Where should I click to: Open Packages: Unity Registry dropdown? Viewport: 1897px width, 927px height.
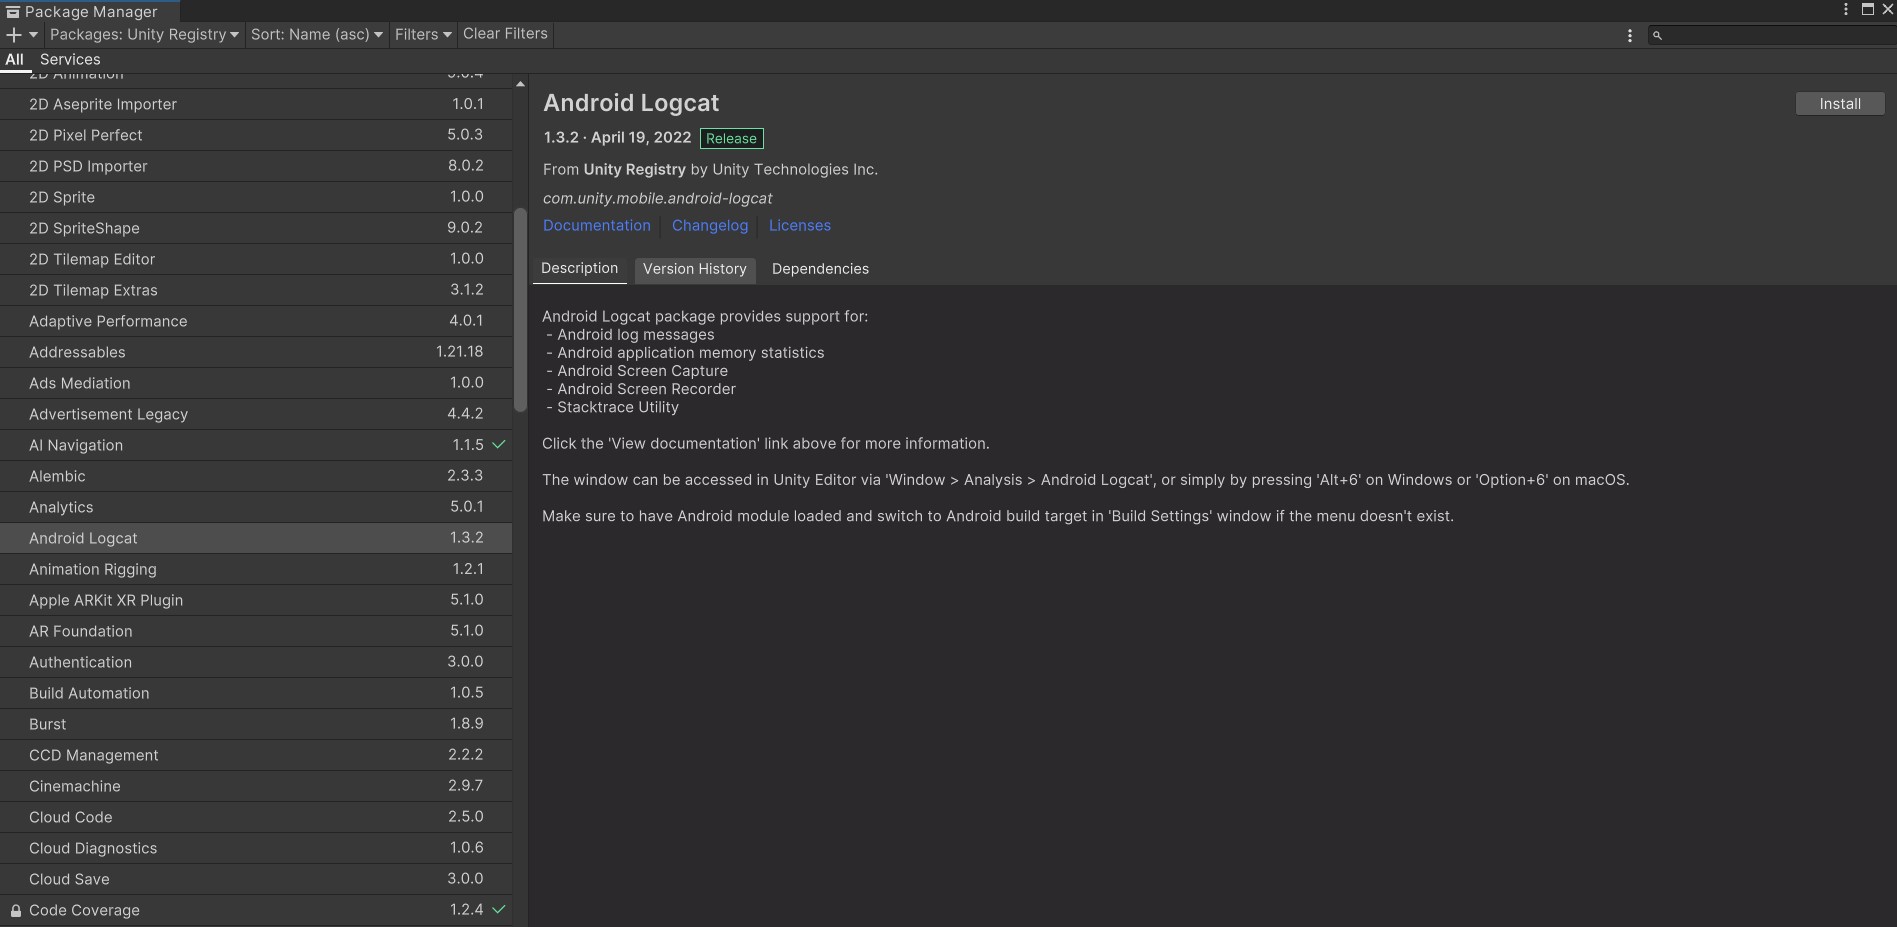[x=144, y=34]
